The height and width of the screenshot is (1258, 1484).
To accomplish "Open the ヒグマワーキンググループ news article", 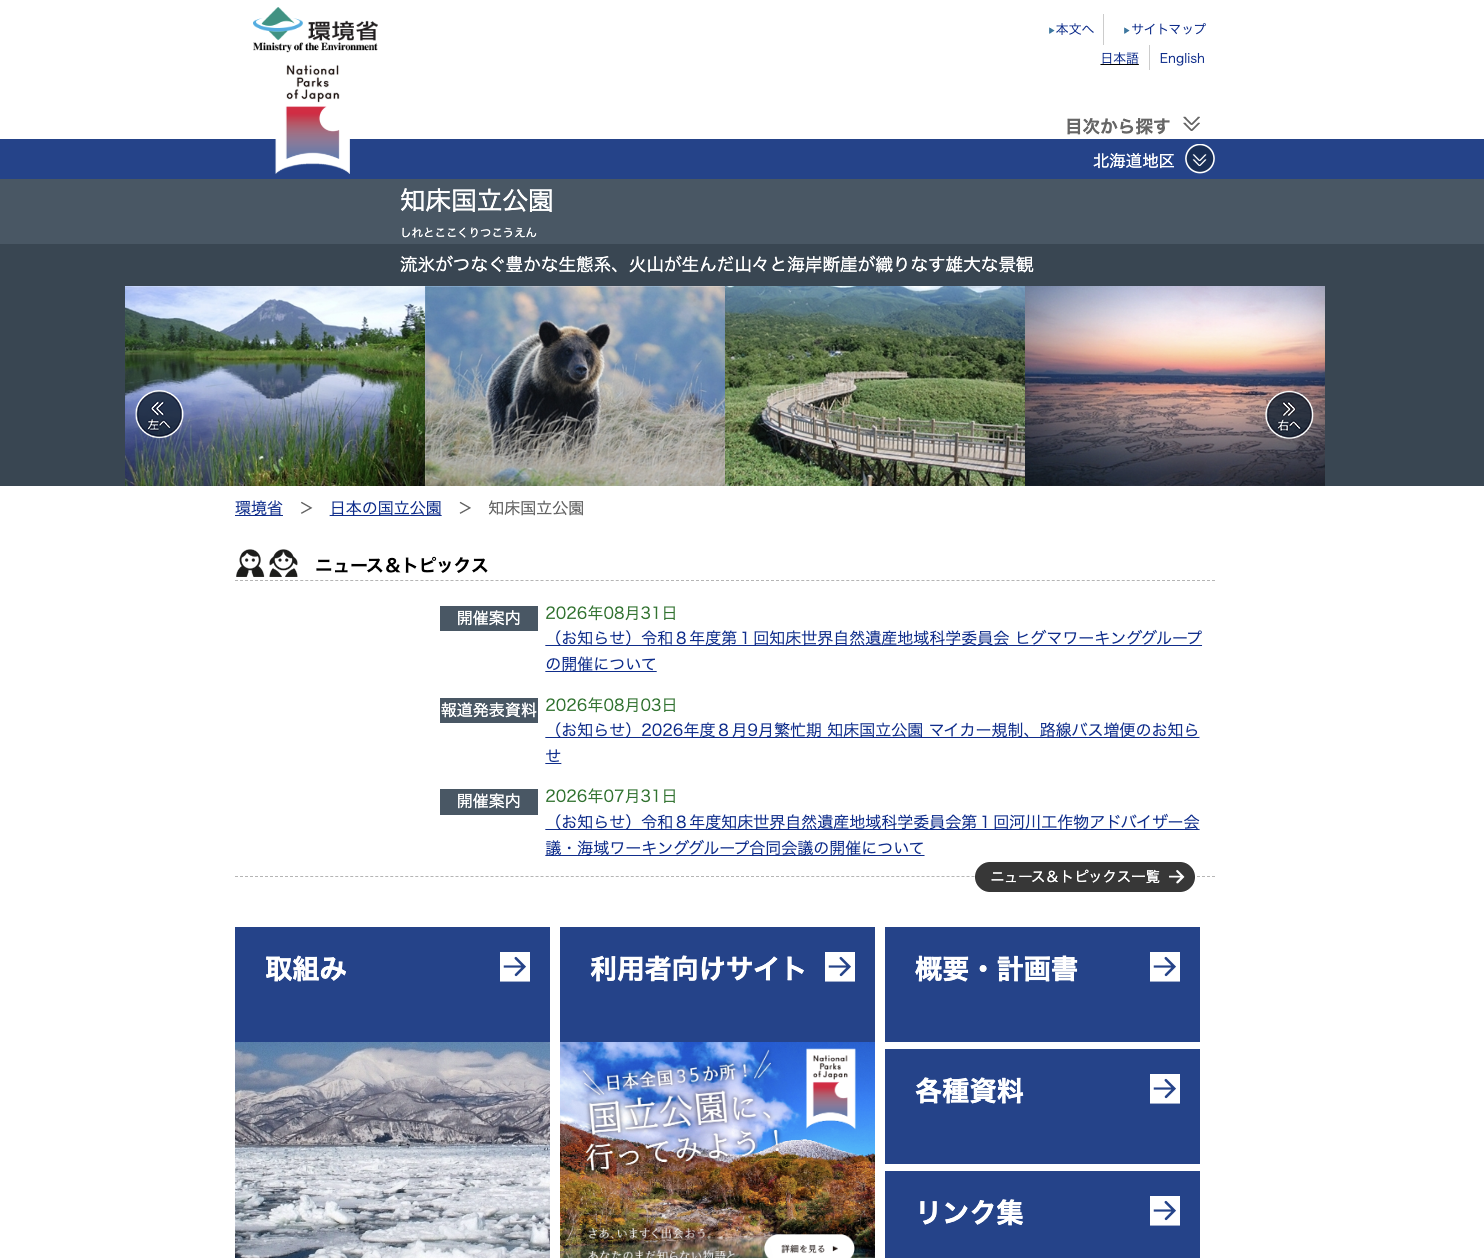I will [x=873, y=651].
